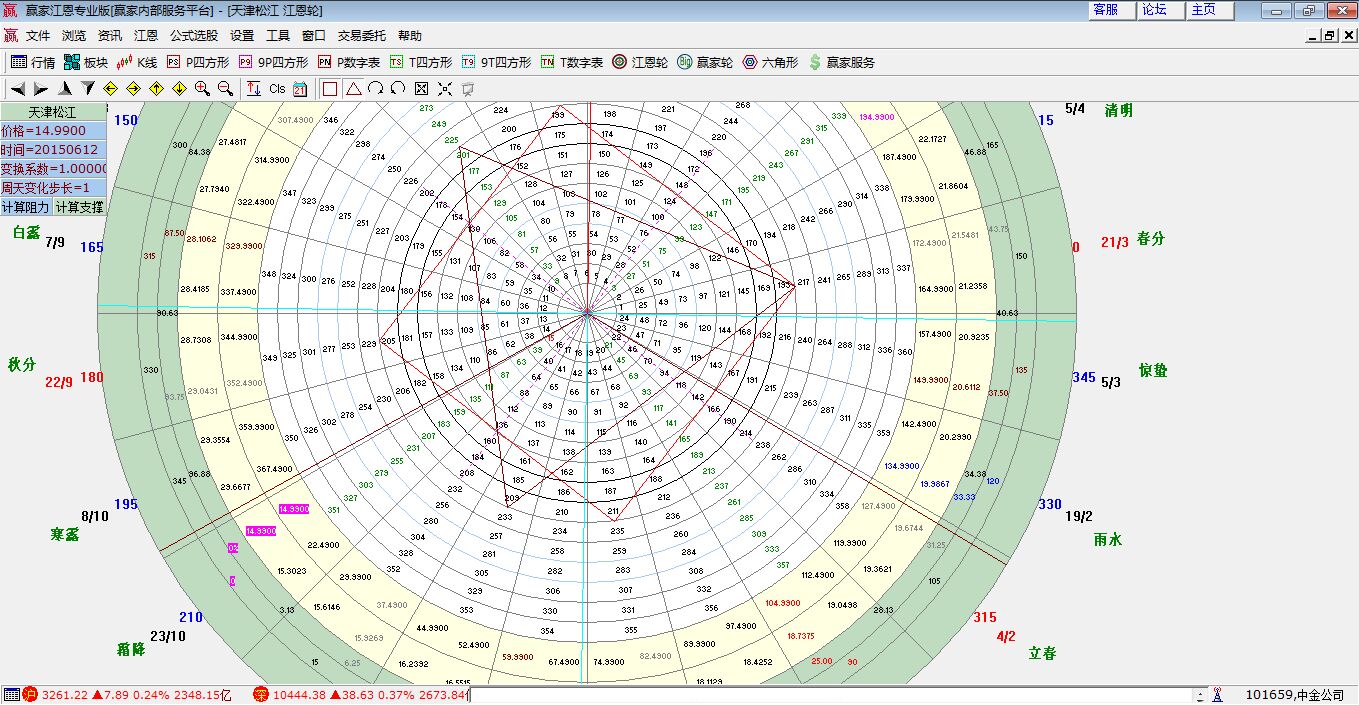Click the 计算支撑 button

point(78,207)
